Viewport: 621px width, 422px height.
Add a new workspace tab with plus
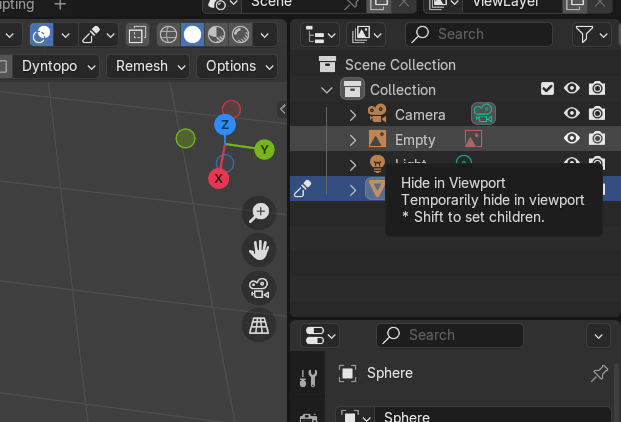point(60,5)
